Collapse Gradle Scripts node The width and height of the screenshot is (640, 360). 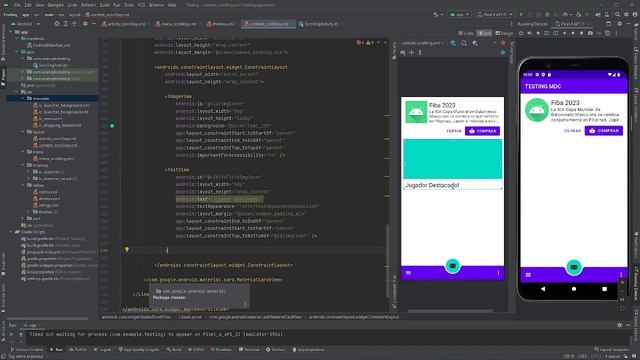click(x=11, y=231)
